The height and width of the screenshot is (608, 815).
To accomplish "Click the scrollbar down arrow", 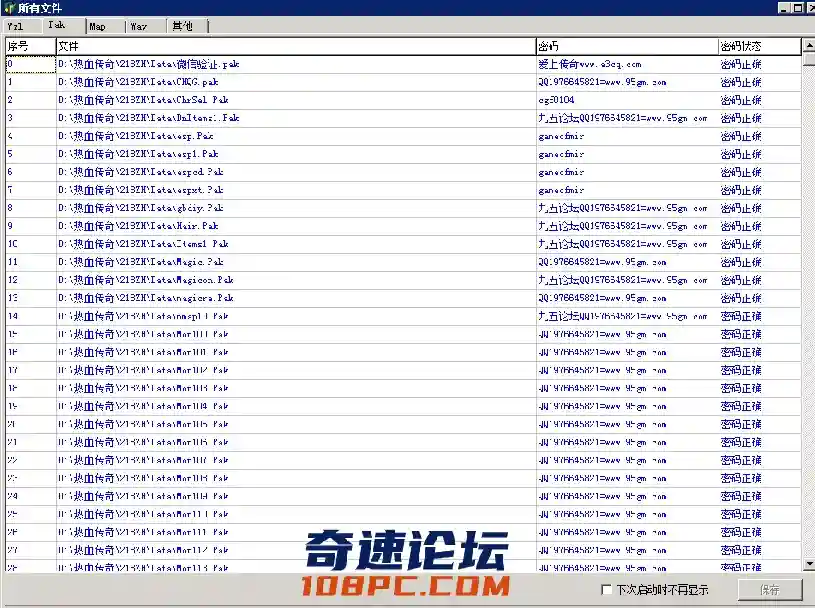I will click(x=809, y=564).
